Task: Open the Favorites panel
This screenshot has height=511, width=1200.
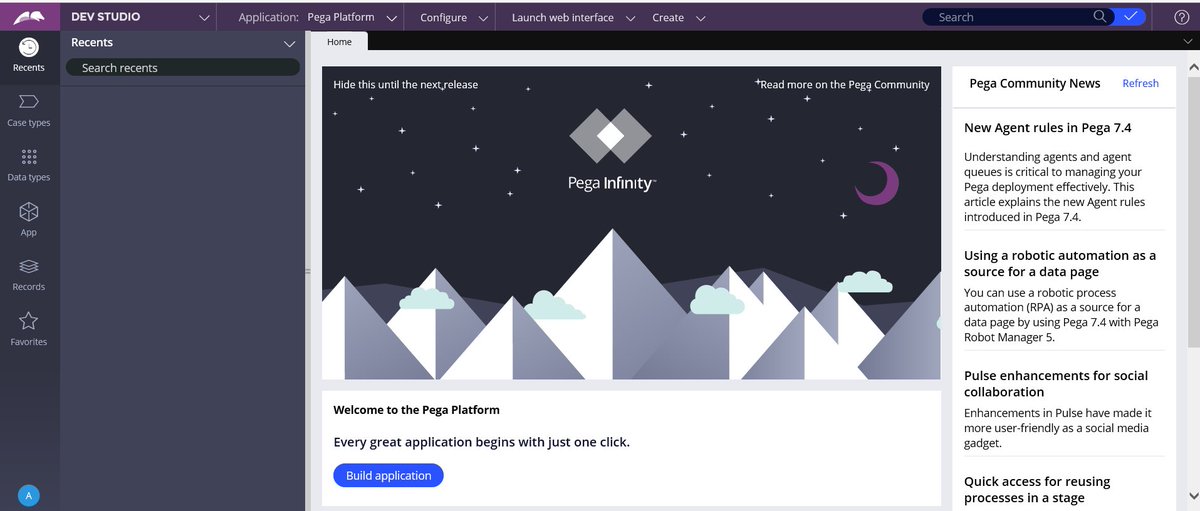Action: click(x=29, y=329)
